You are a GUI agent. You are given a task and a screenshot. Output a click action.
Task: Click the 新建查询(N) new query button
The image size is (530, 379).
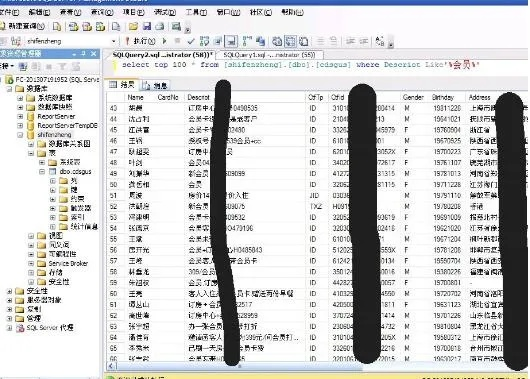coord(22,26)
